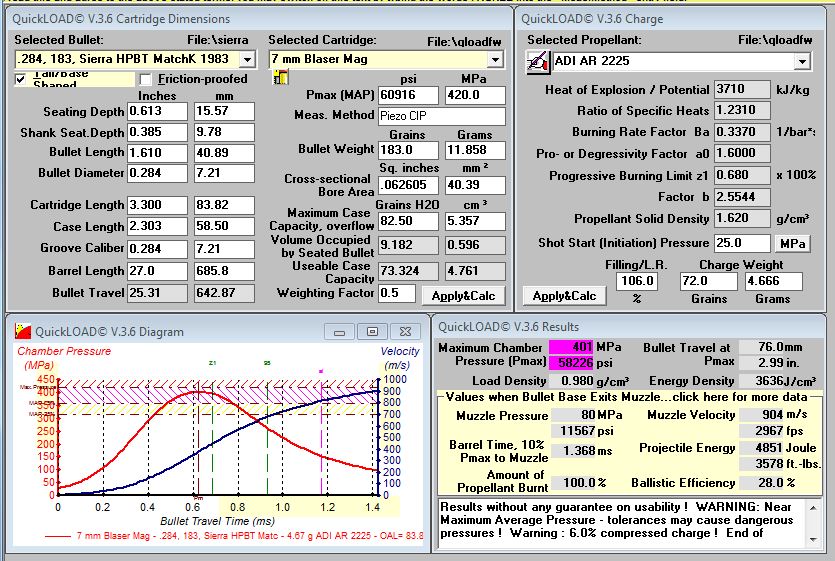The height and width of the screenshot is (561, 835).
Task: Edit the Cartridge Length mm field 83.82
Action: coord(224,205)
